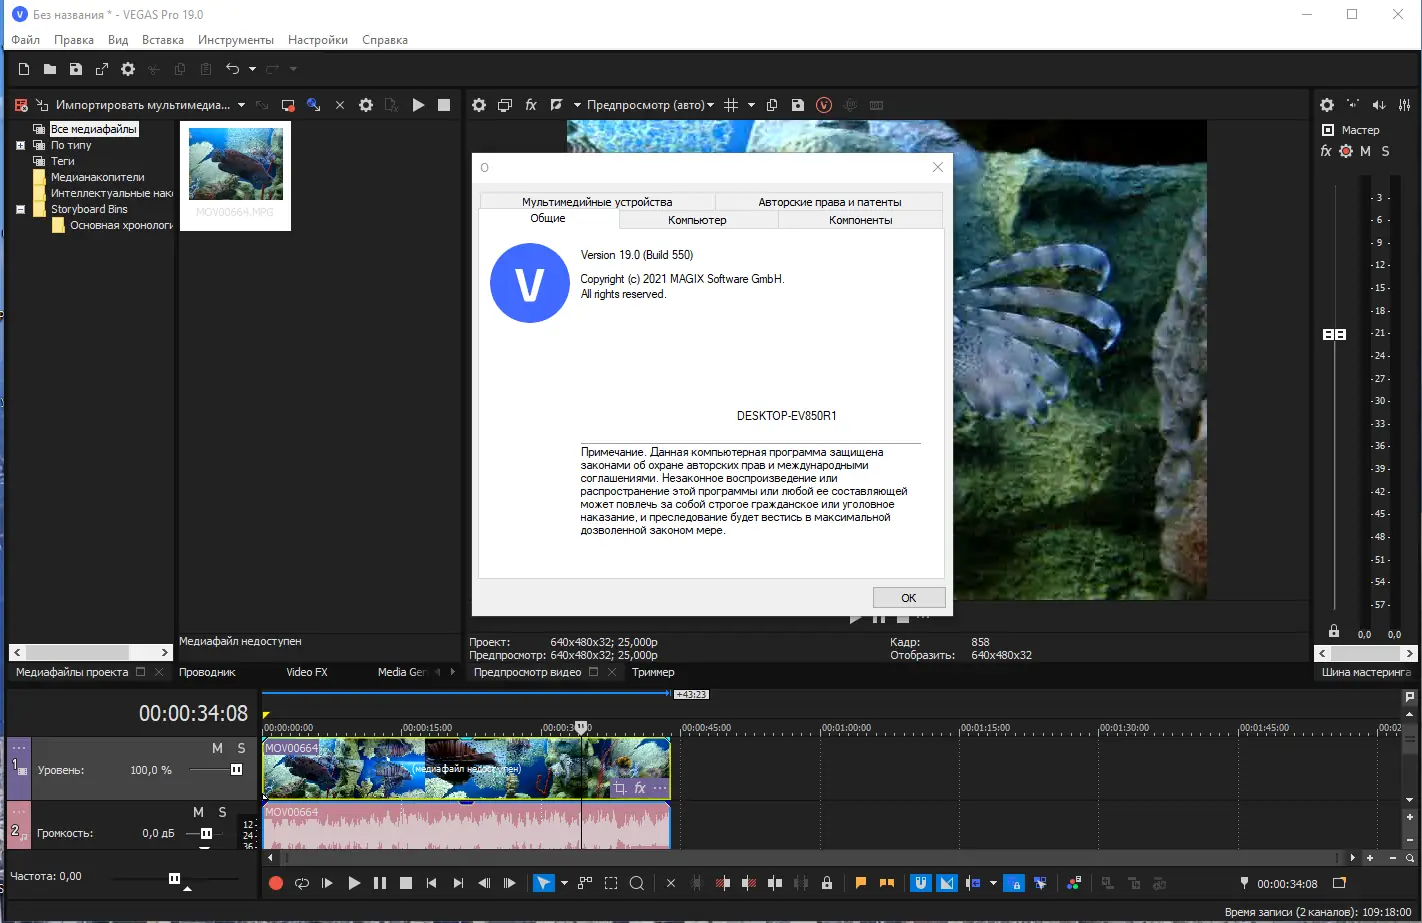Select the Video FX icon in preview toolbar
Screen dimensions: 1422x923
(530, 104)
